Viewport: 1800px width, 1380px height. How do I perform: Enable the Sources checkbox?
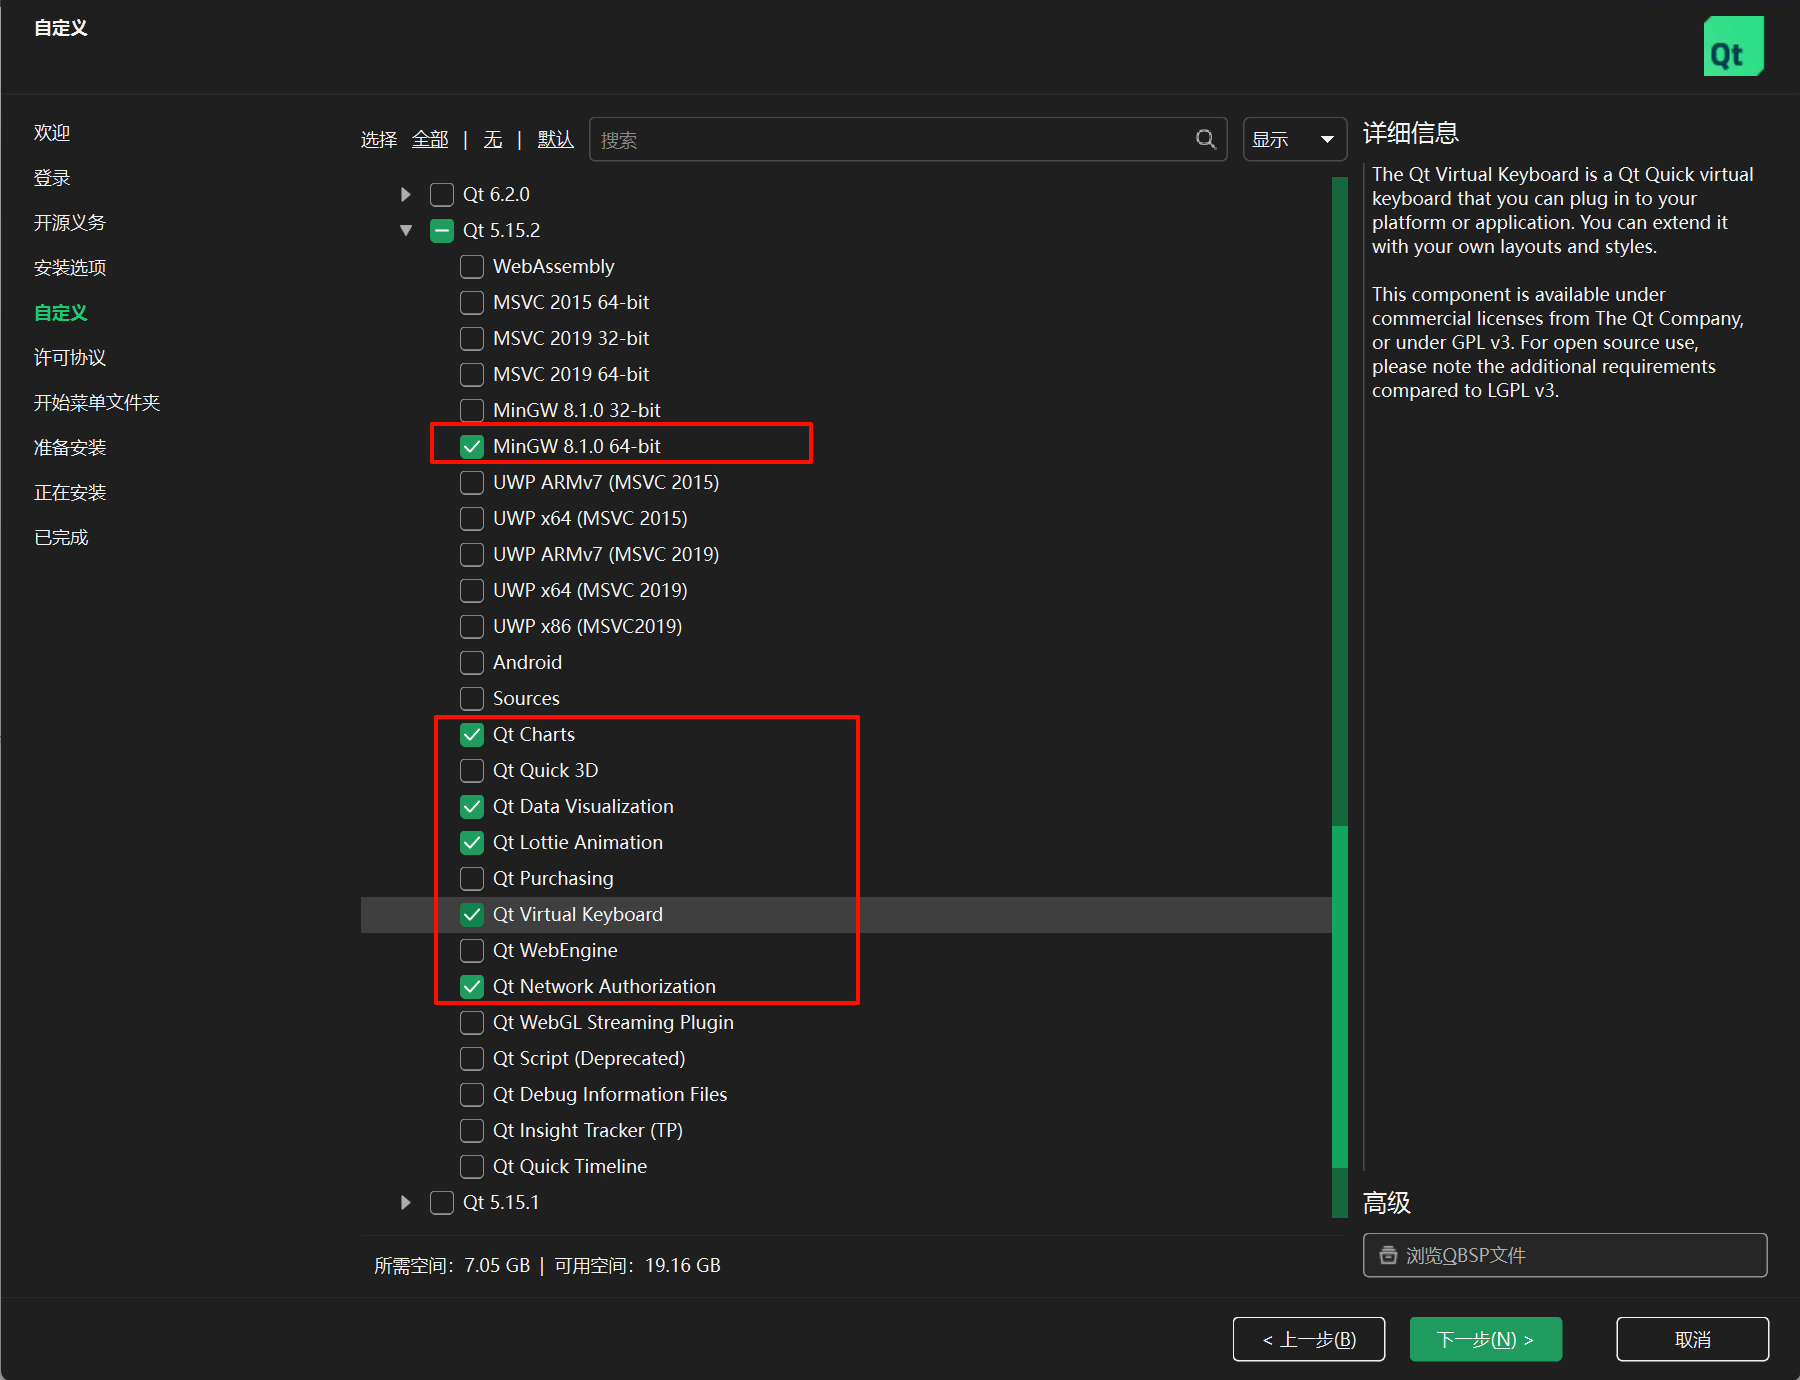pyautogui.click(x=471, y=698)
